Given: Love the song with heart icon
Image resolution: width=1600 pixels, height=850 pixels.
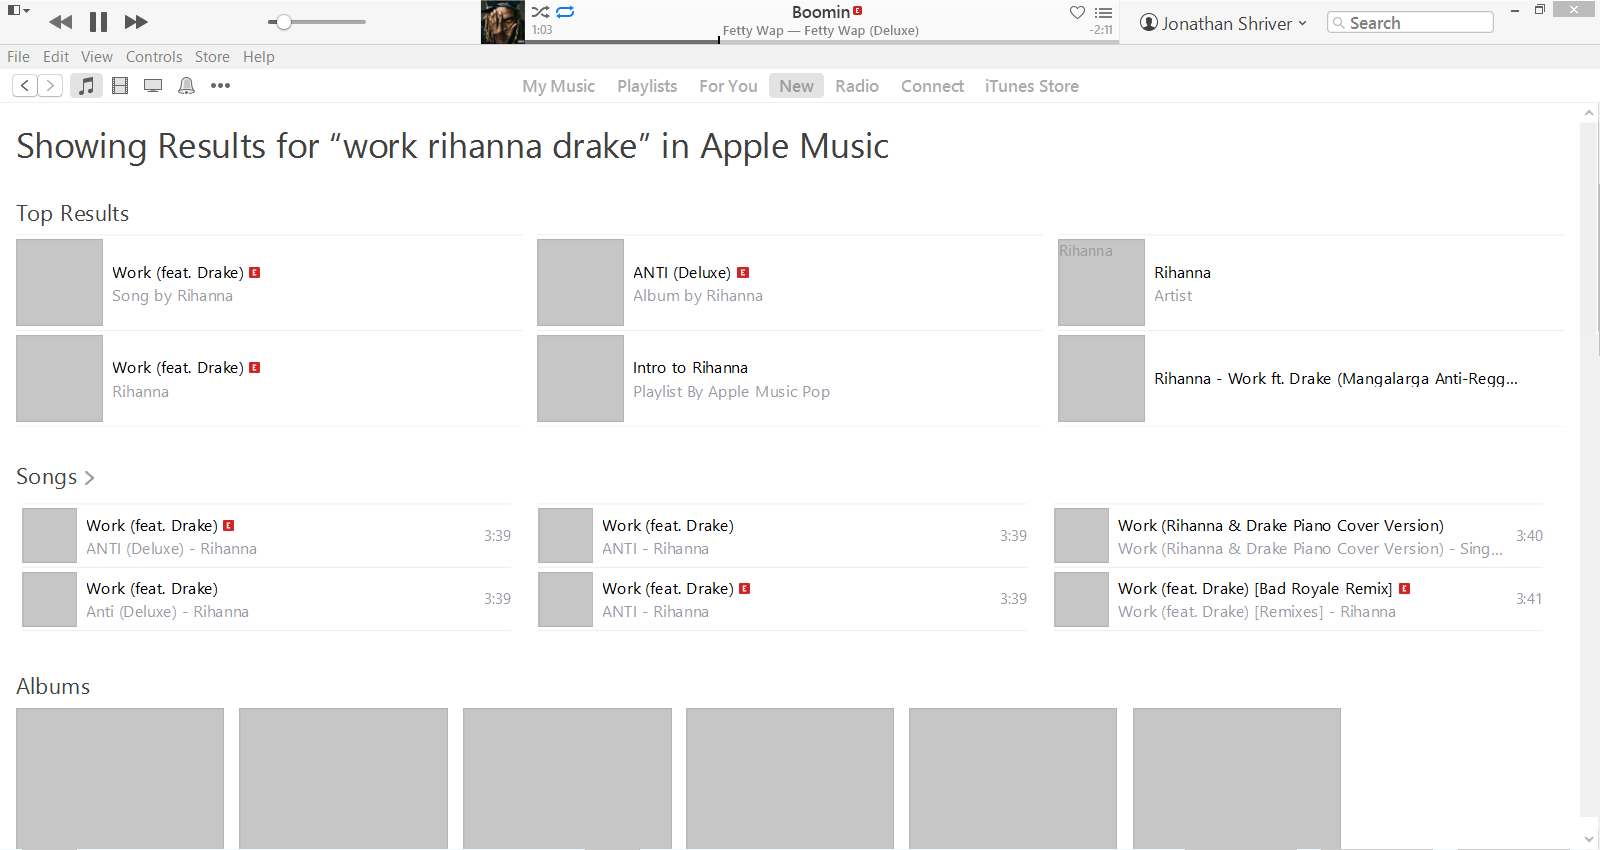Looking at the screenshot, I should click(x=1077, y=12).
